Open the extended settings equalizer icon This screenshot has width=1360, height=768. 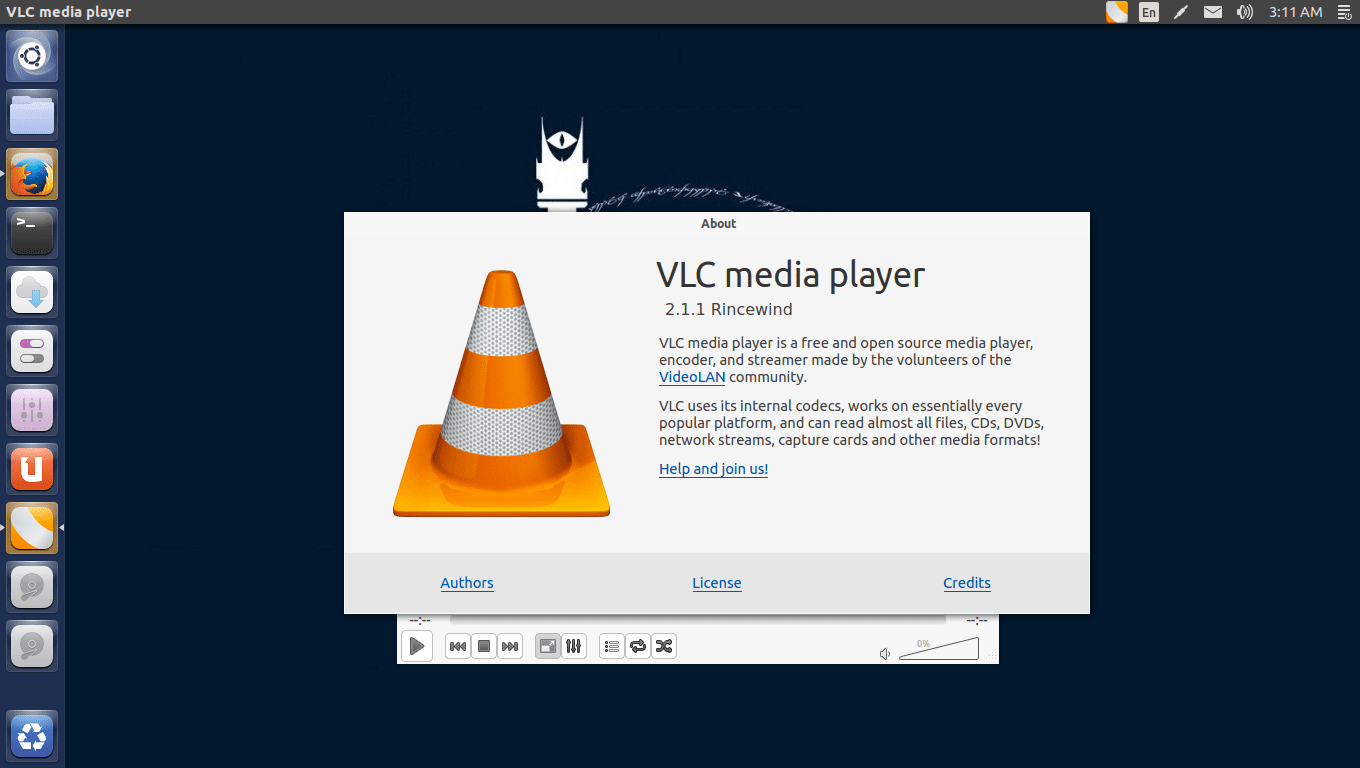point(573,646)
